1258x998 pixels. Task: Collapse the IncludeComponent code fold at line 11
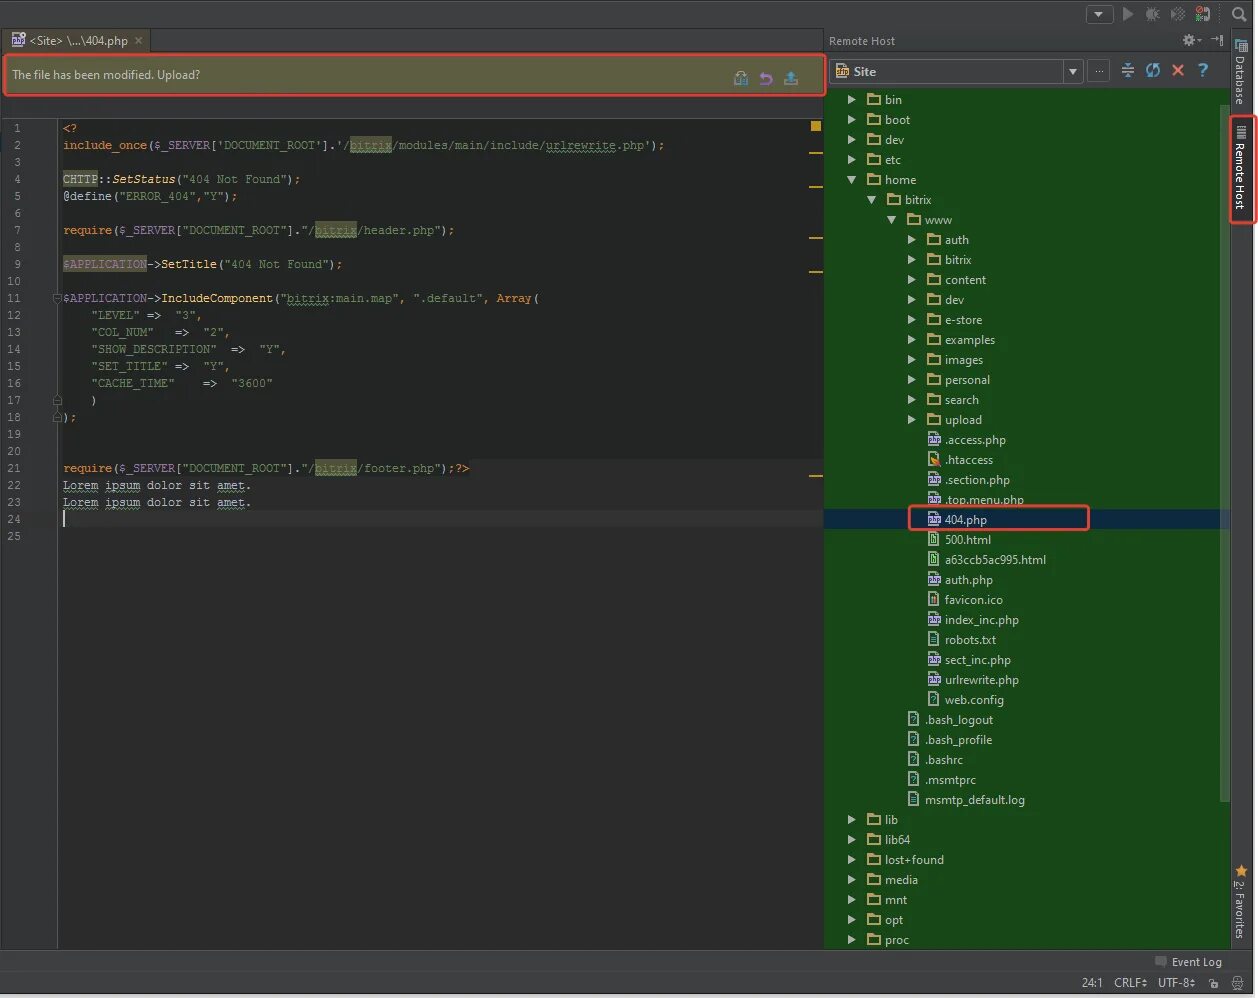57,298
